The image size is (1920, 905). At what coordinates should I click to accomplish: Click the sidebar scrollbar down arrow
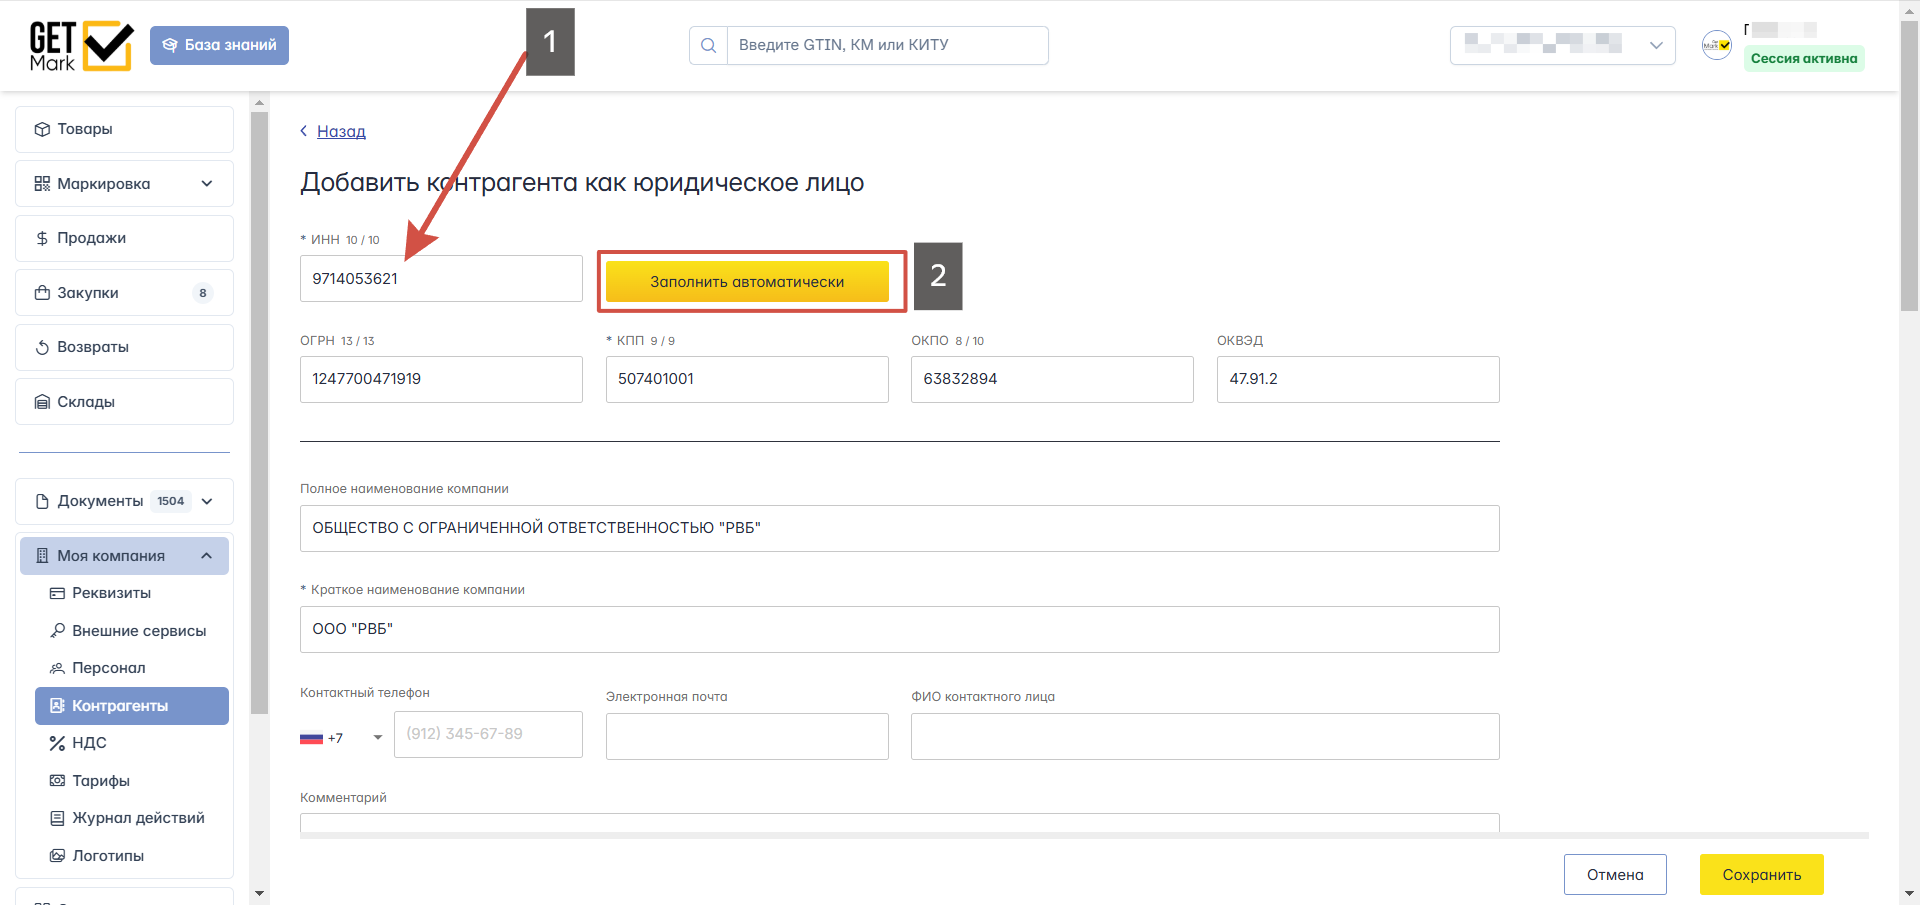click(260, 893)
